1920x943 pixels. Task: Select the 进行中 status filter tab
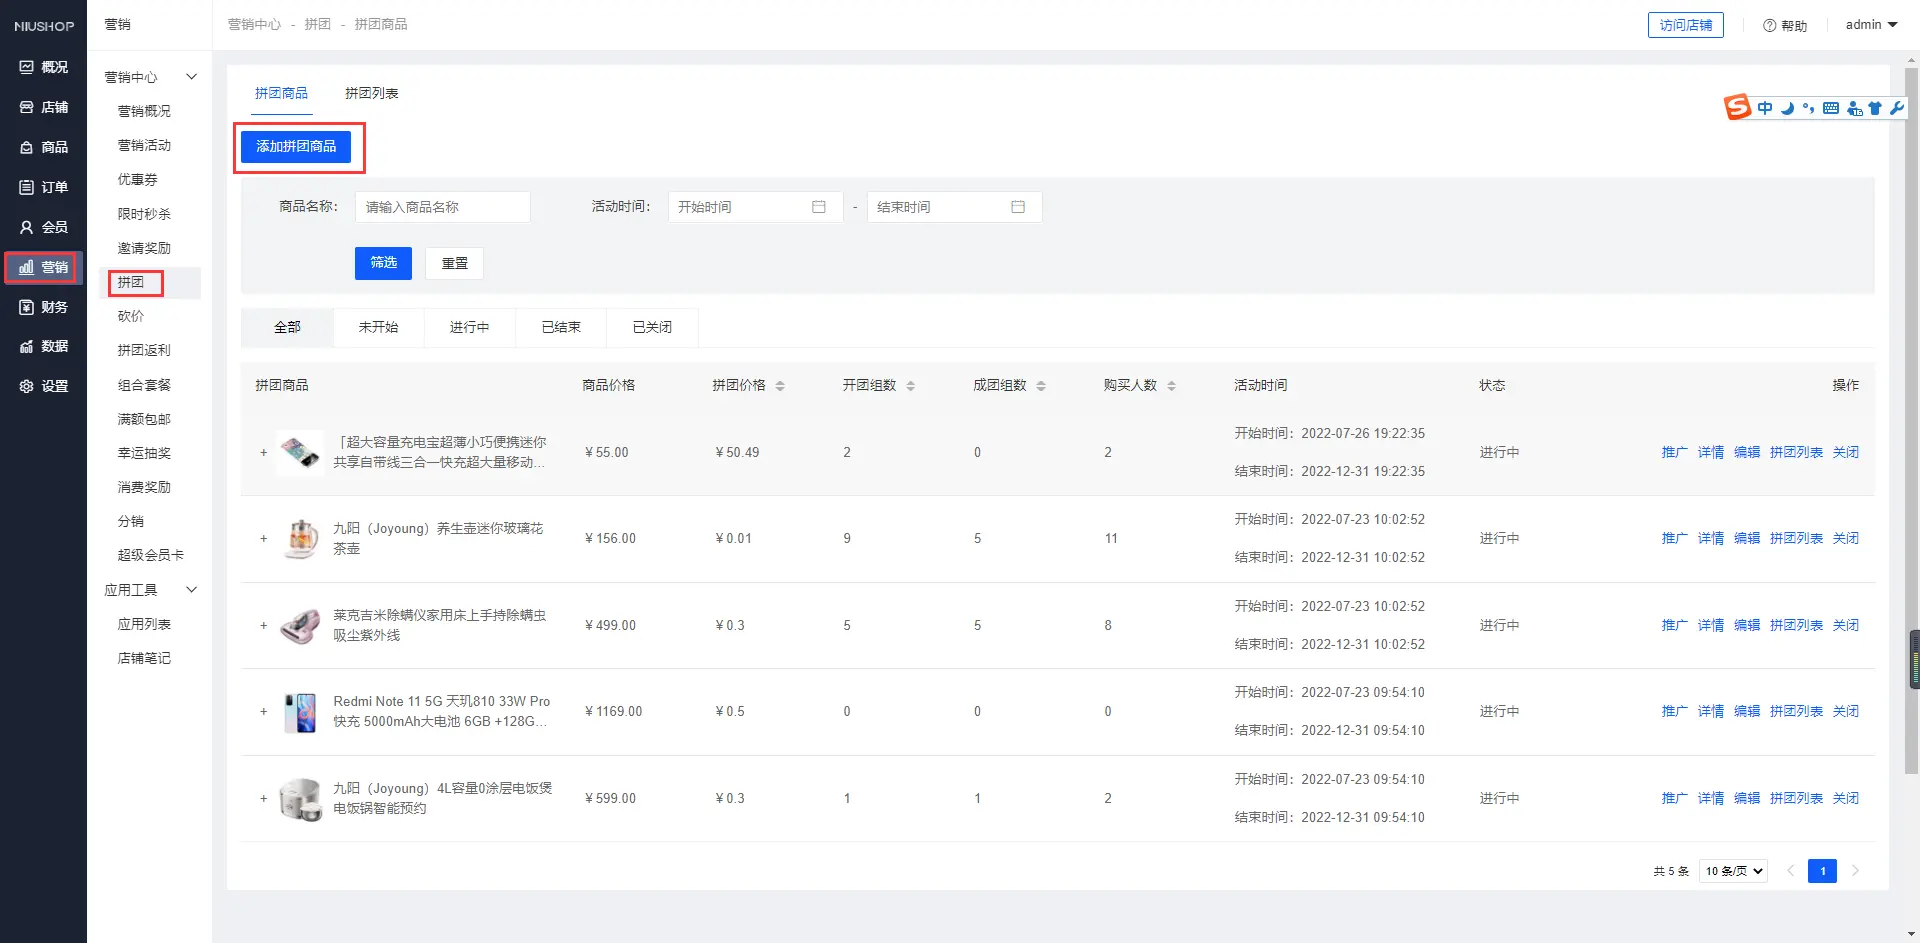coord(469,327)
